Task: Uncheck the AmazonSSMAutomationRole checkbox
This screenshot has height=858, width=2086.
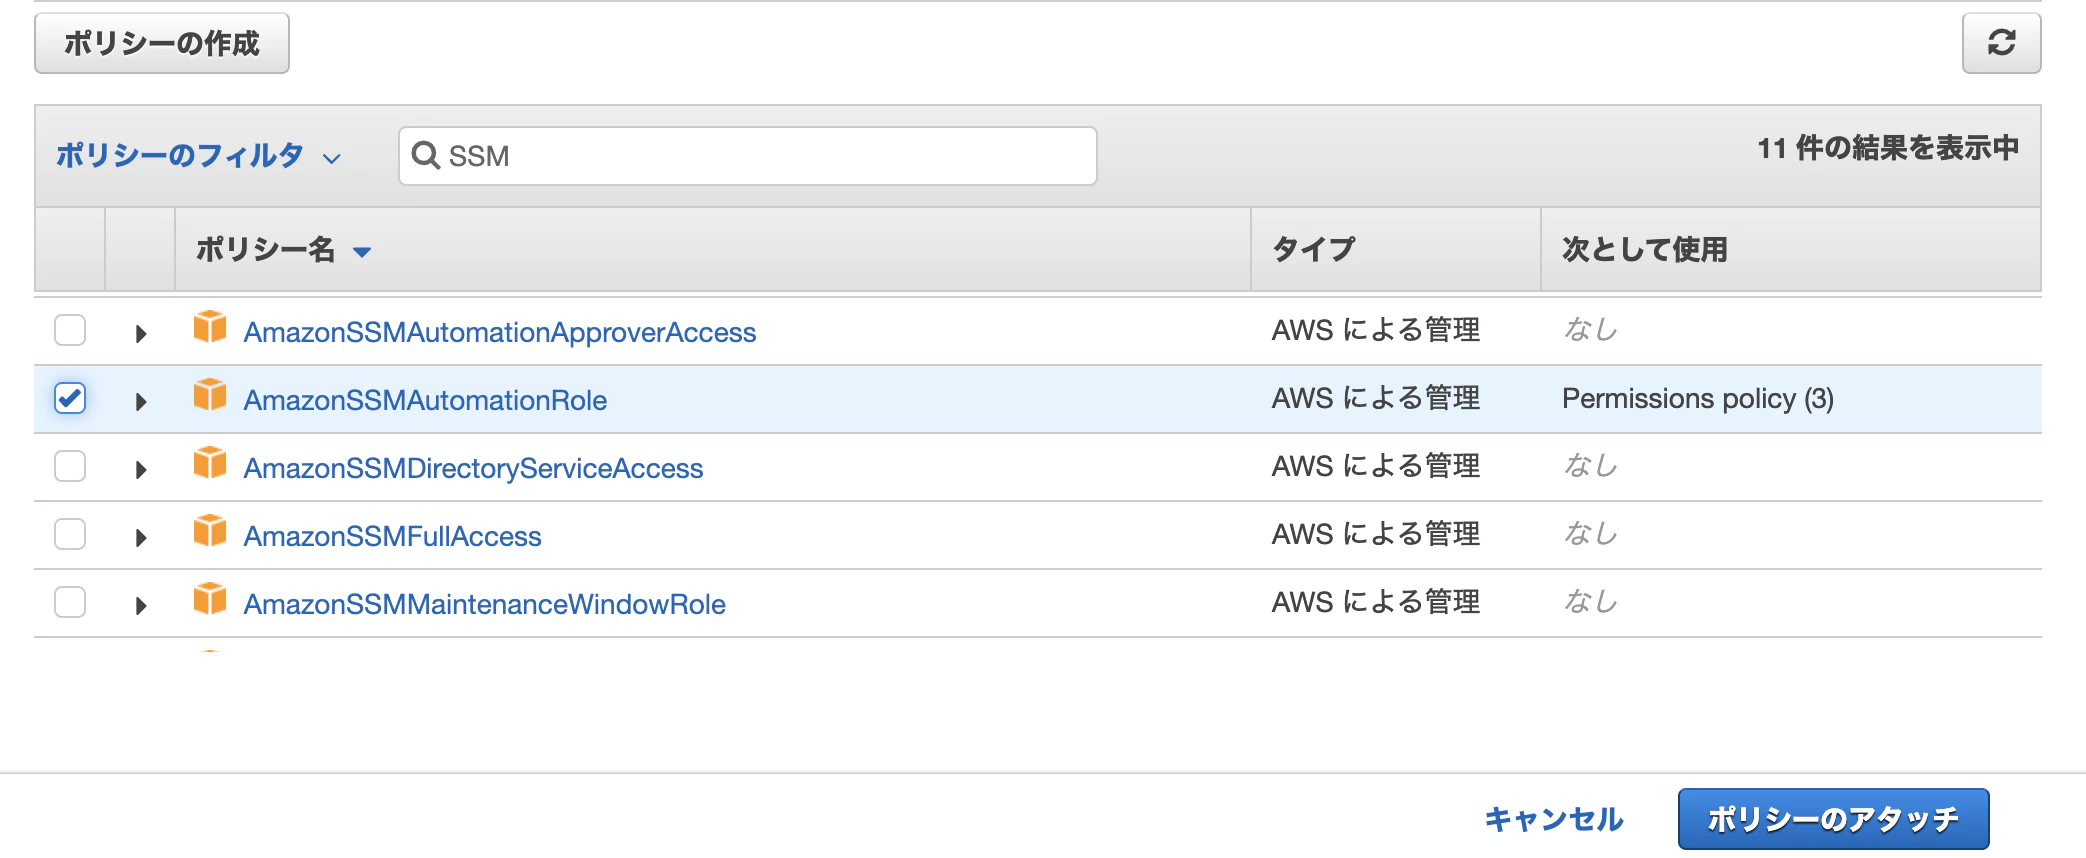Action: [70, 398]
